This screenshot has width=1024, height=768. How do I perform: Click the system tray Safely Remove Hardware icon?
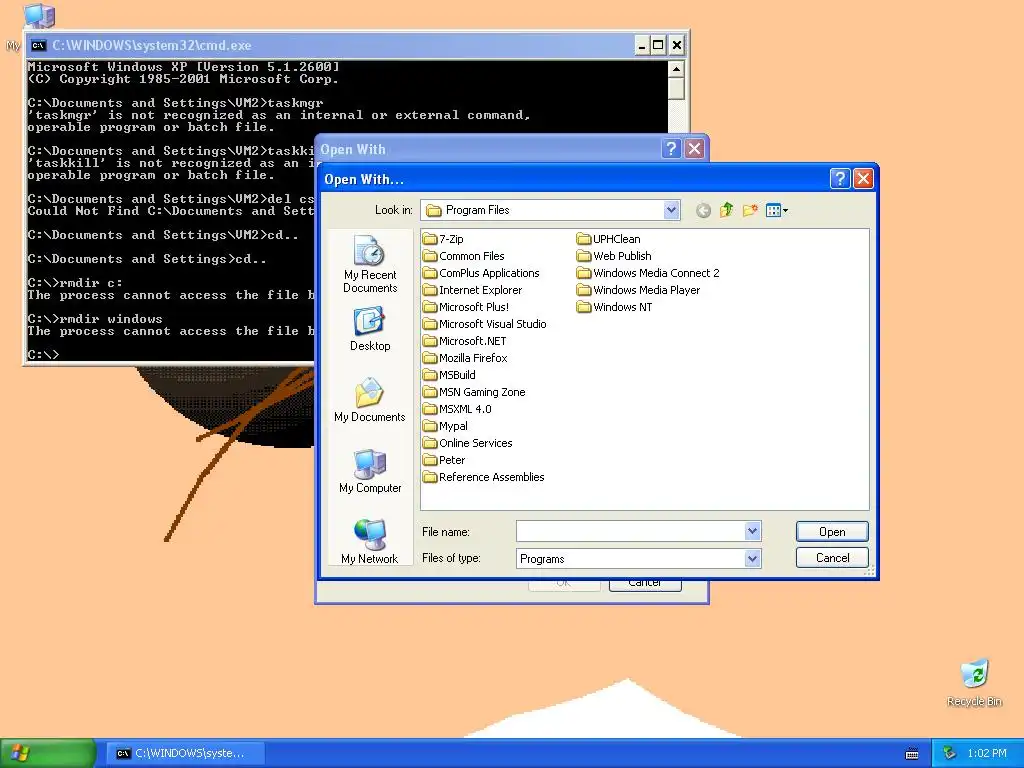coord(950,753)
